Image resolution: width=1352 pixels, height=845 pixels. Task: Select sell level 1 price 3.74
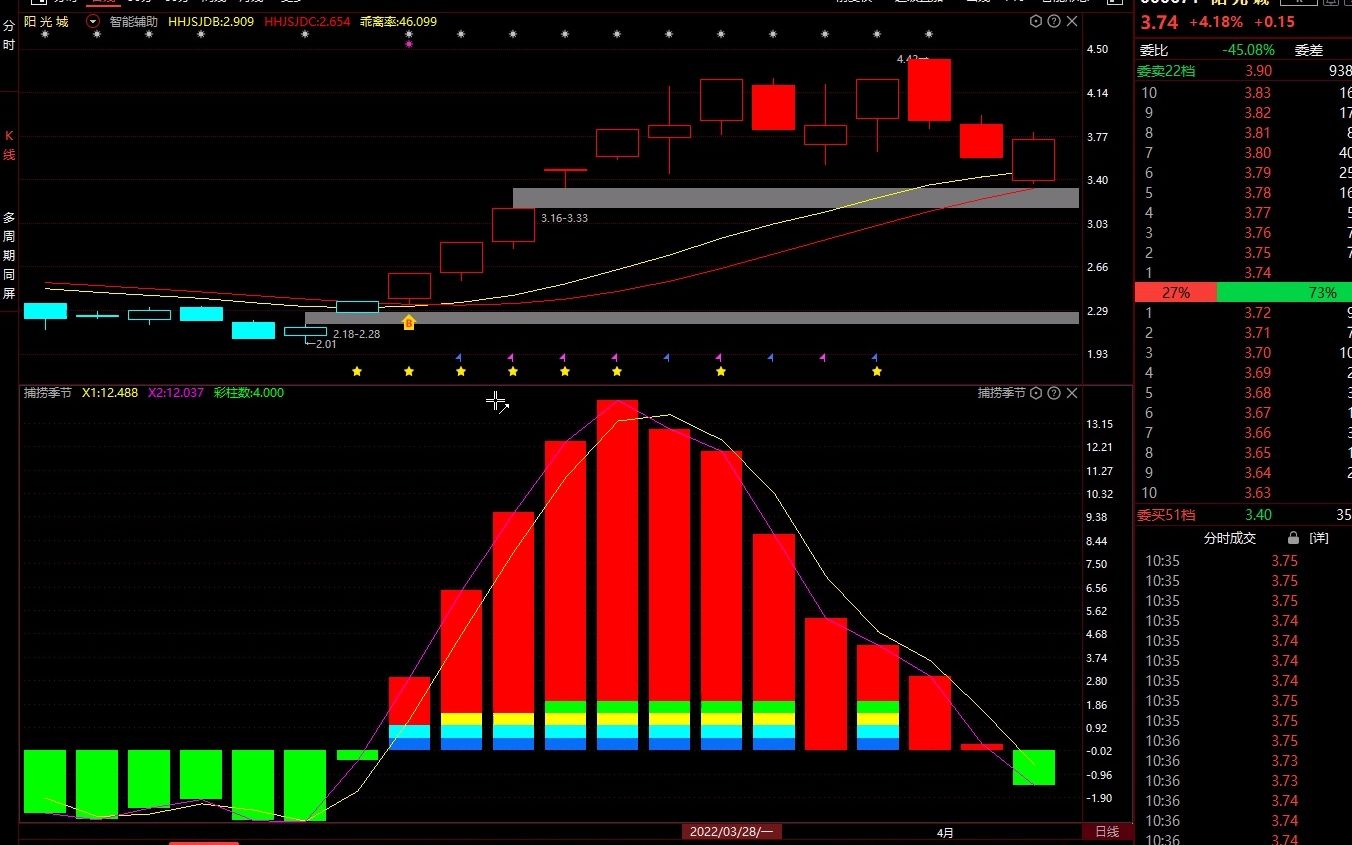pyautogui.click(x=1257, y=272)
